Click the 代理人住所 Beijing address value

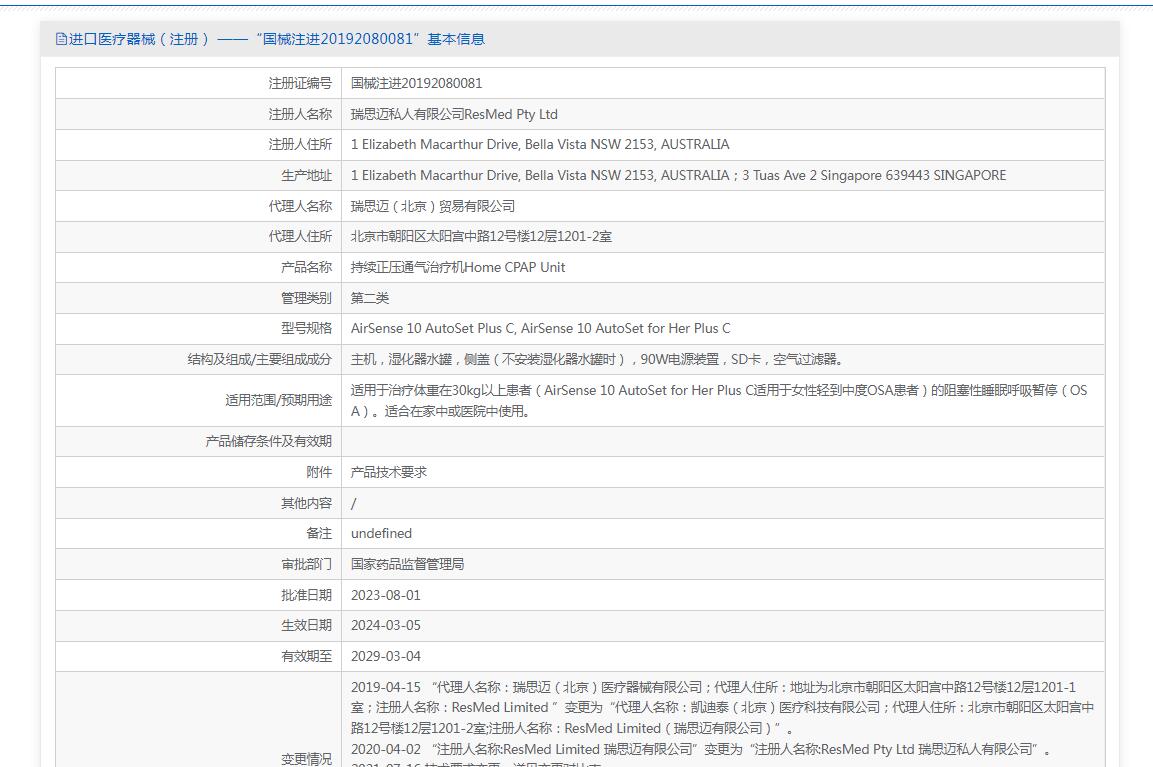pos(481,236)
